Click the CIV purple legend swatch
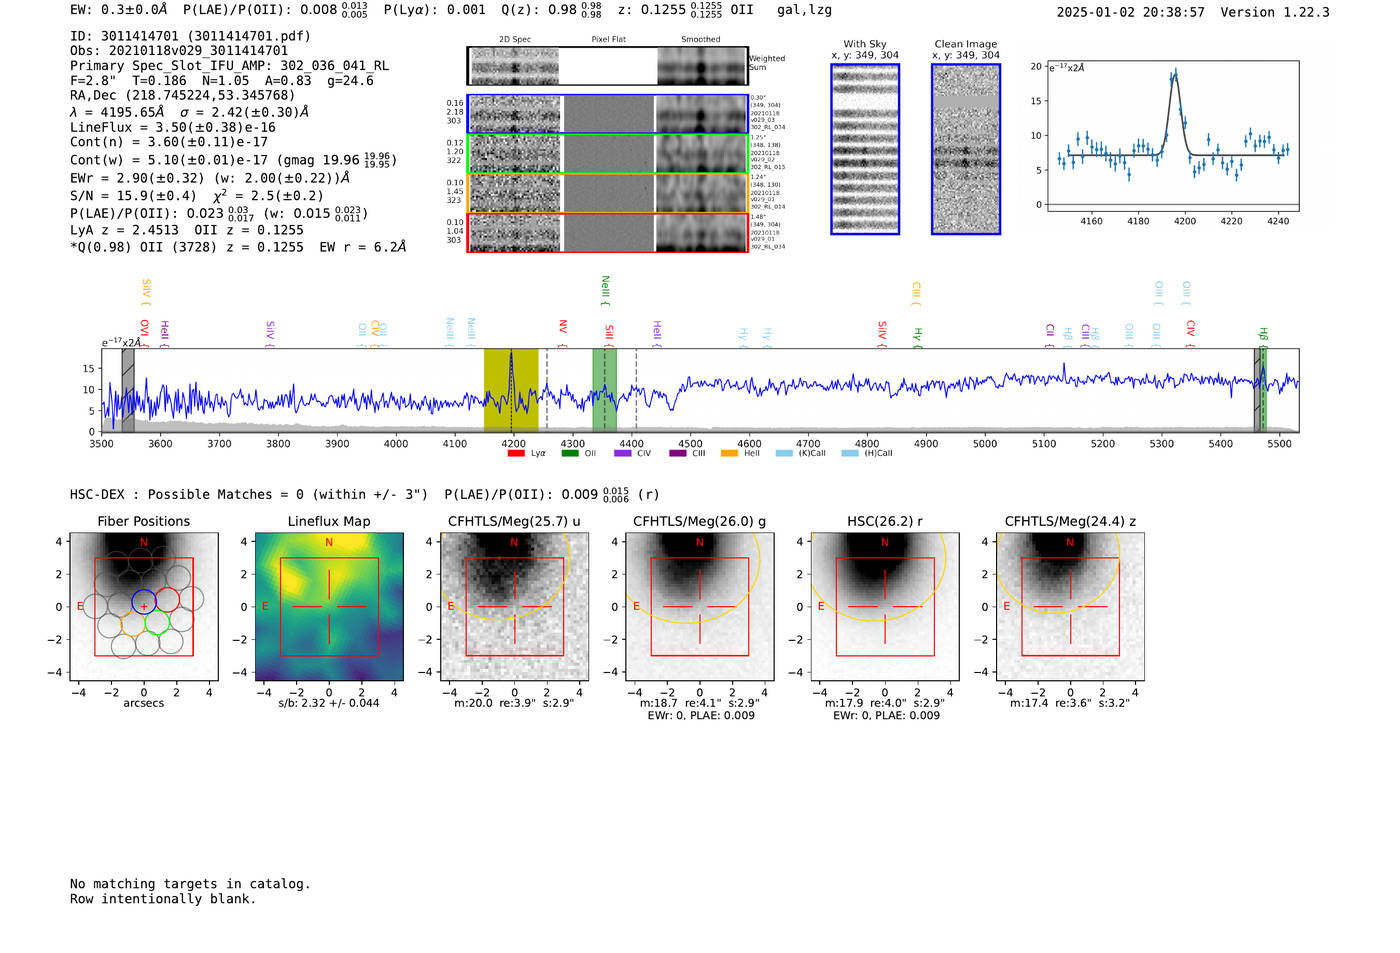The image size is (1400, 953). pos(623,453)
